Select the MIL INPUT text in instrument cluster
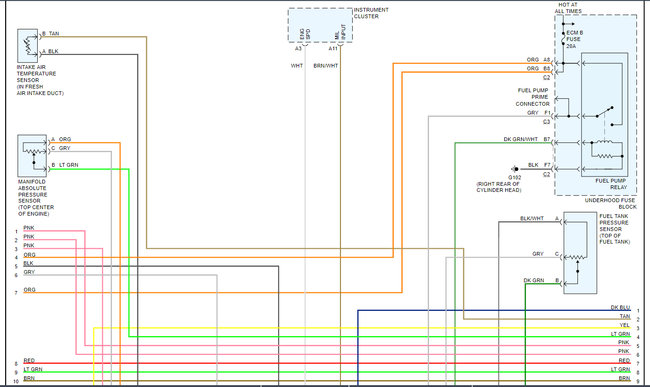This screenshot has height=387, width=650. (340, 32)
